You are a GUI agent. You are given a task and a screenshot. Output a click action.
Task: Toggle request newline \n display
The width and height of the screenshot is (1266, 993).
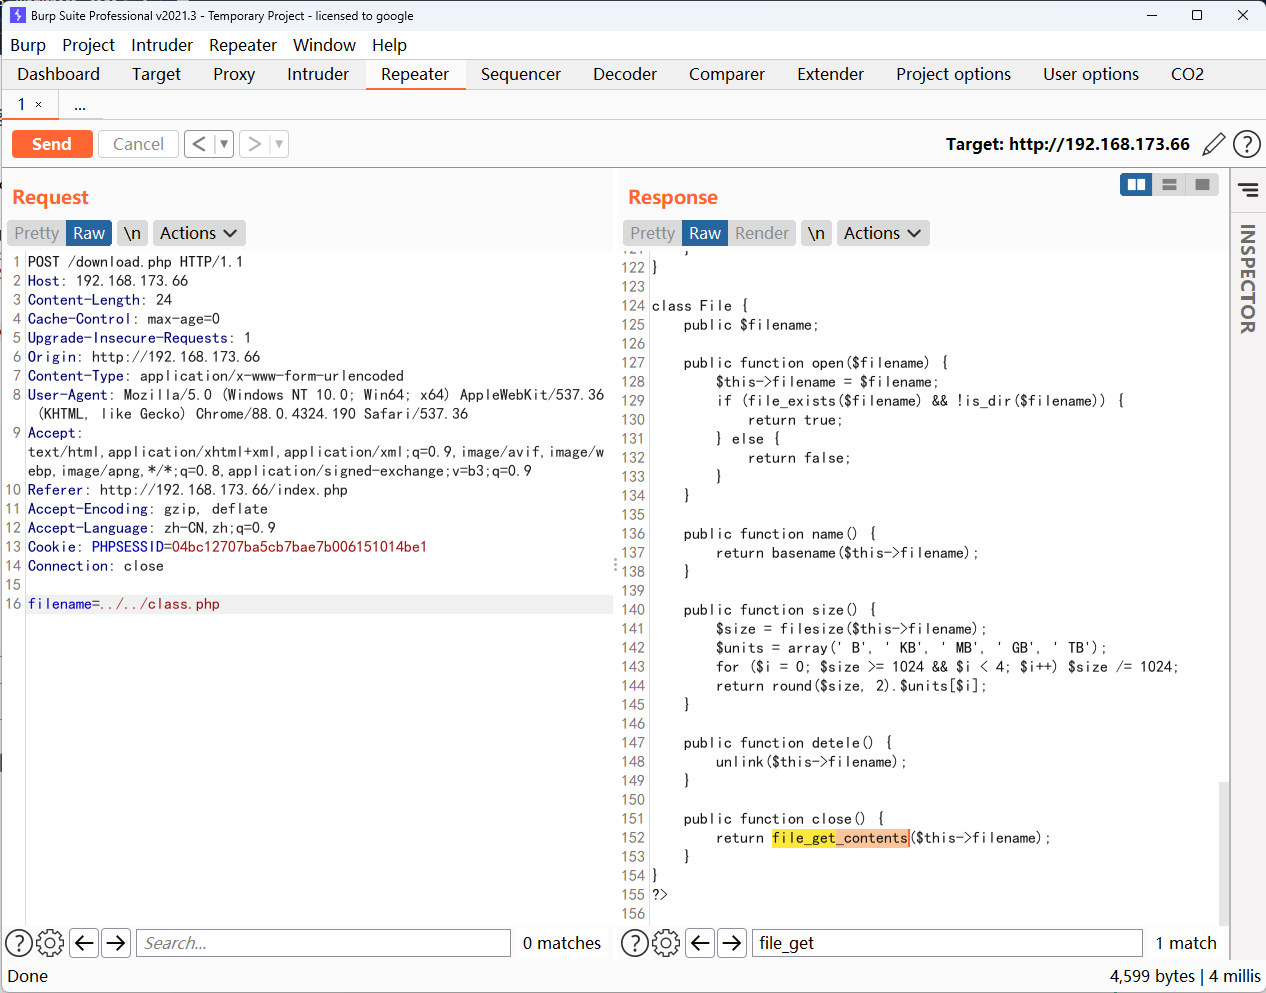132,233
